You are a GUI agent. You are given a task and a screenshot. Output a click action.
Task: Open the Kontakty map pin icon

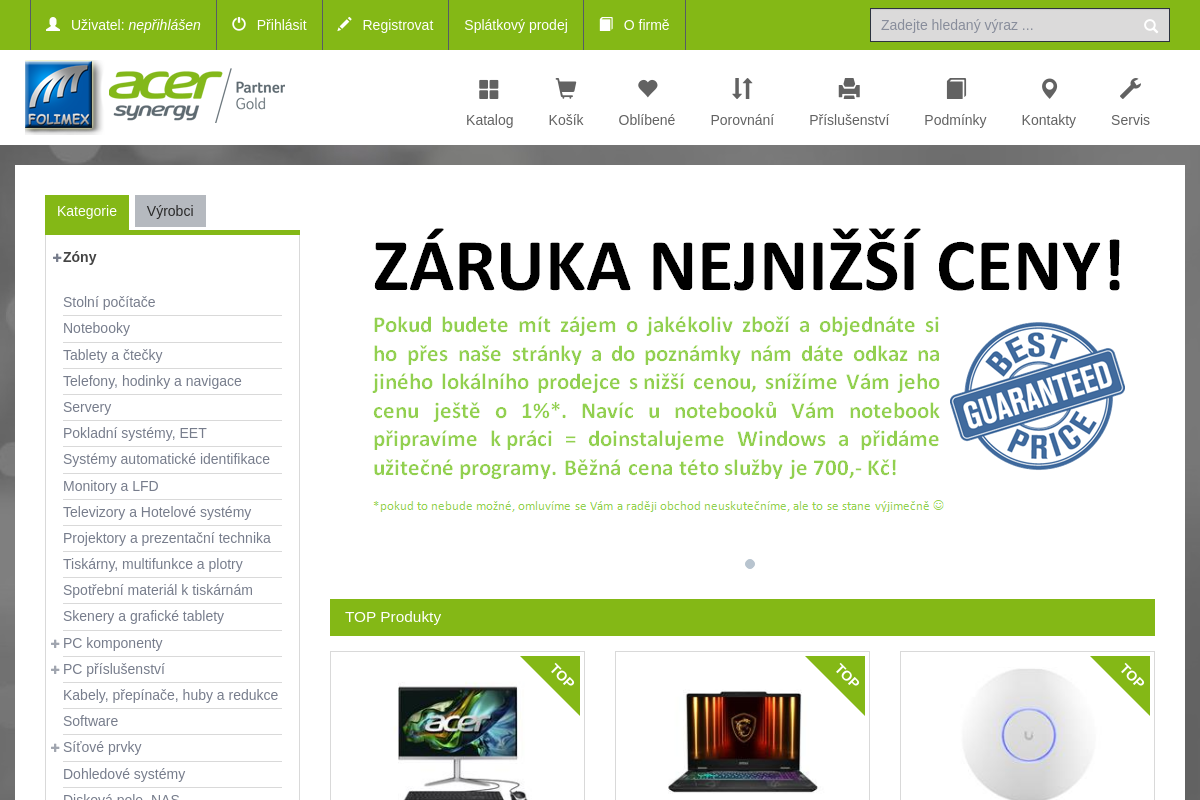pyautogui.click(x=1049, y=89)
